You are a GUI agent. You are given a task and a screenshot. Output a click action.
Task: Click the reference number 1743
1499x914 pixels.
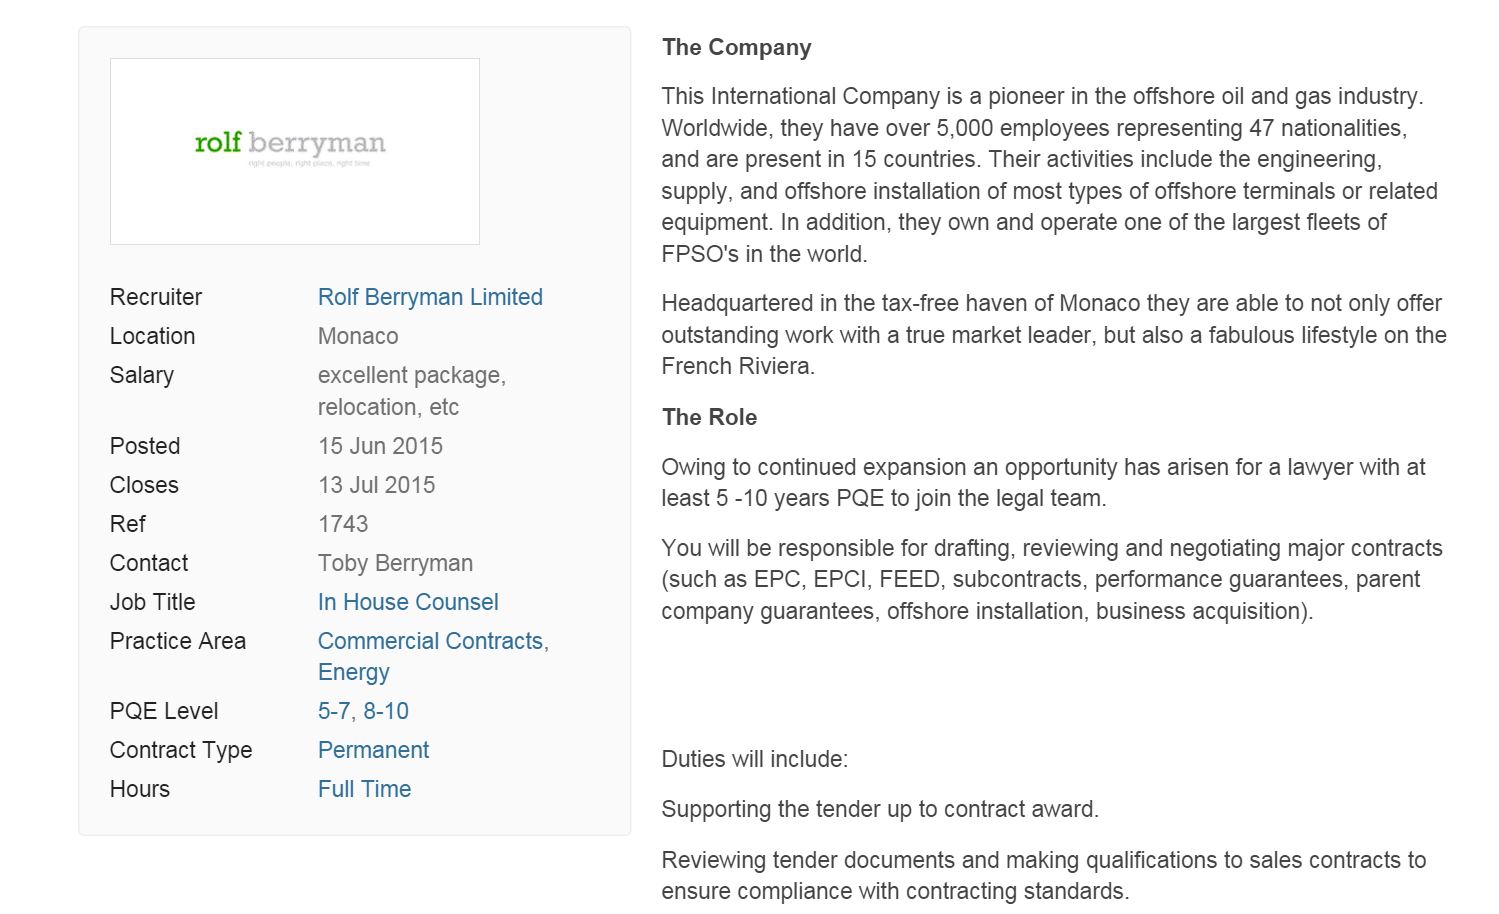[343, 524]
